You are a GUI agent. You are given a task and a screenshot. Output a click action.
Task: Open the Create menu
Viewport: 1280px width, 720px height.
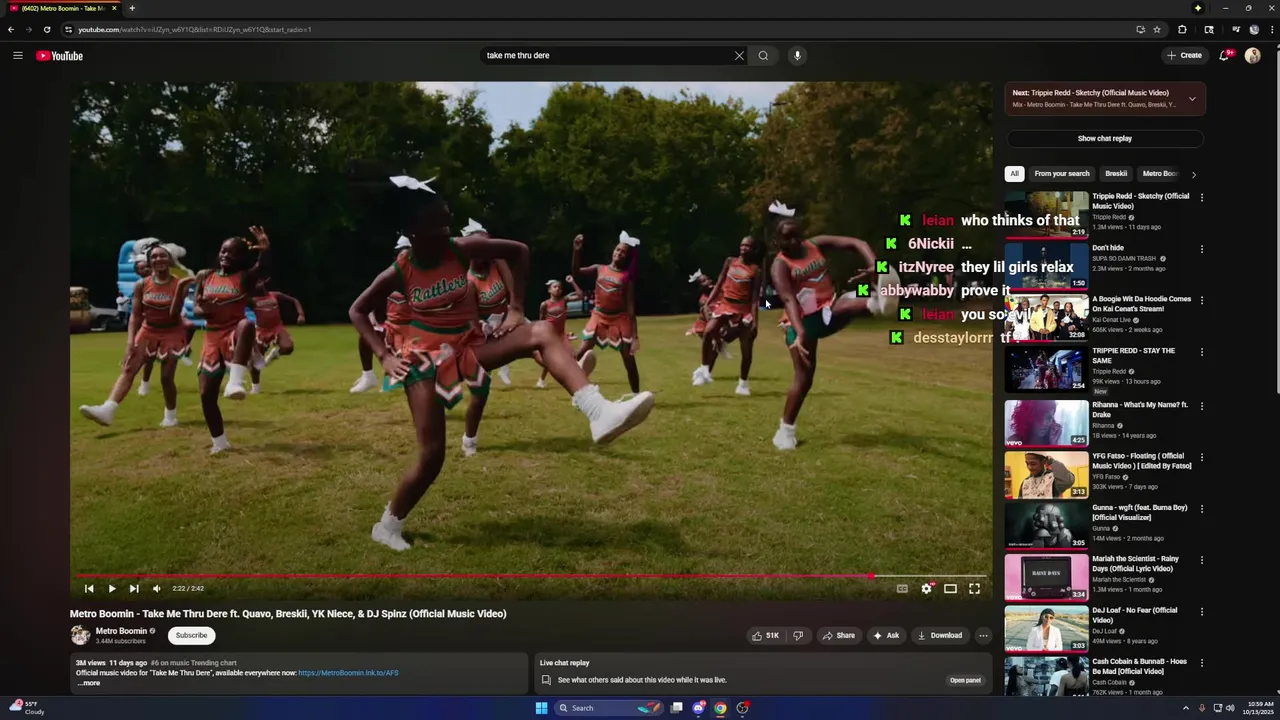click(1184, 56)
